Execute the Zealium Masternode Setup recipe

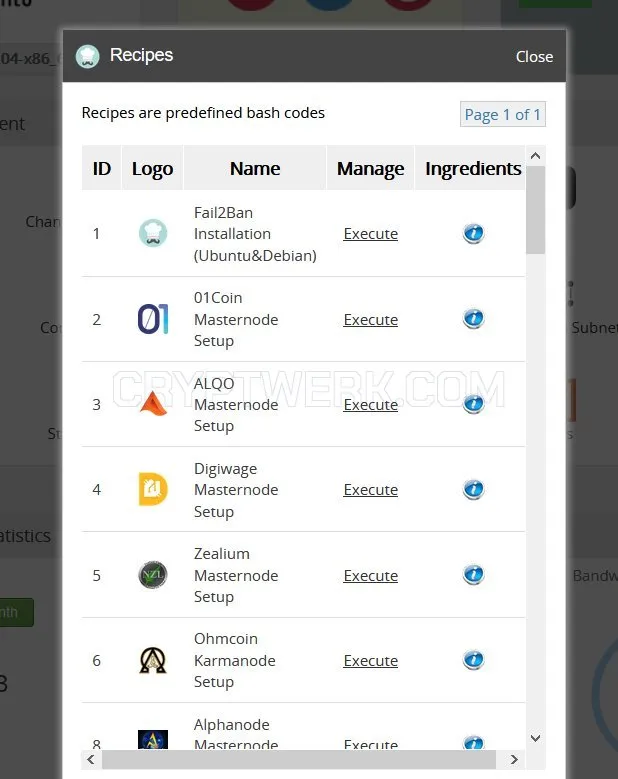pos(371,576)
